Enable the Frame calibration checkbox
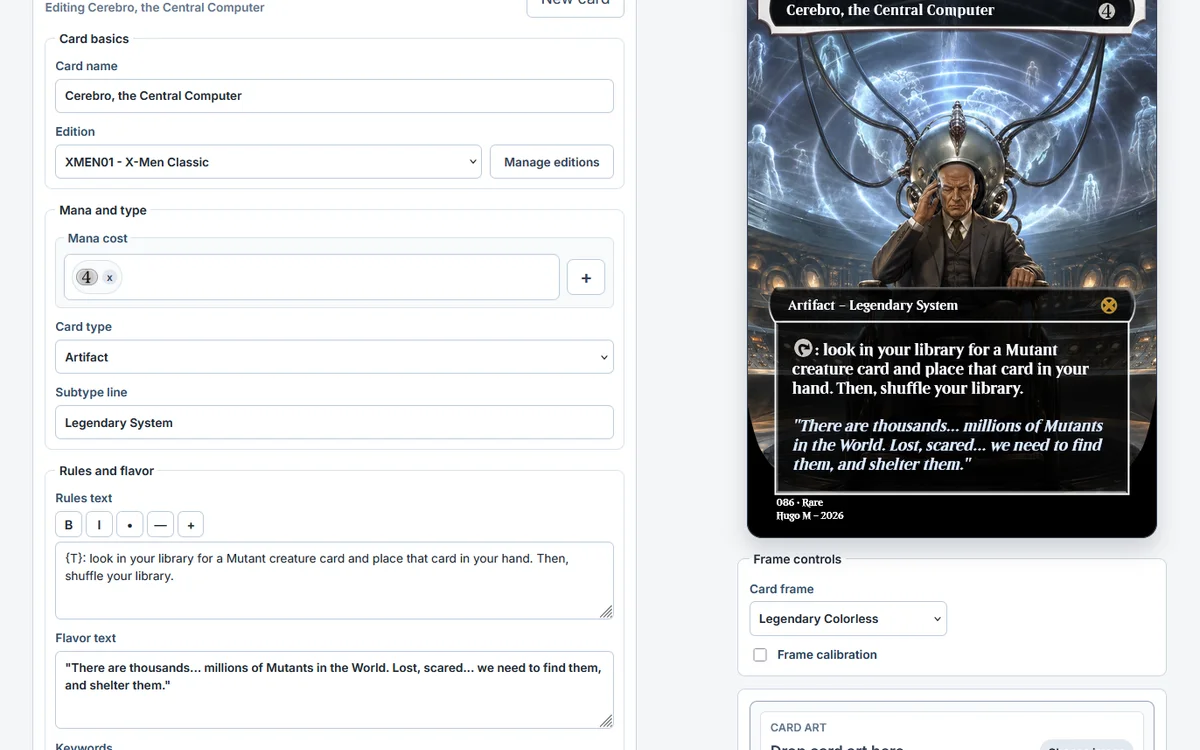This screenshot has height=750, width=1200. tap(760, 655)
